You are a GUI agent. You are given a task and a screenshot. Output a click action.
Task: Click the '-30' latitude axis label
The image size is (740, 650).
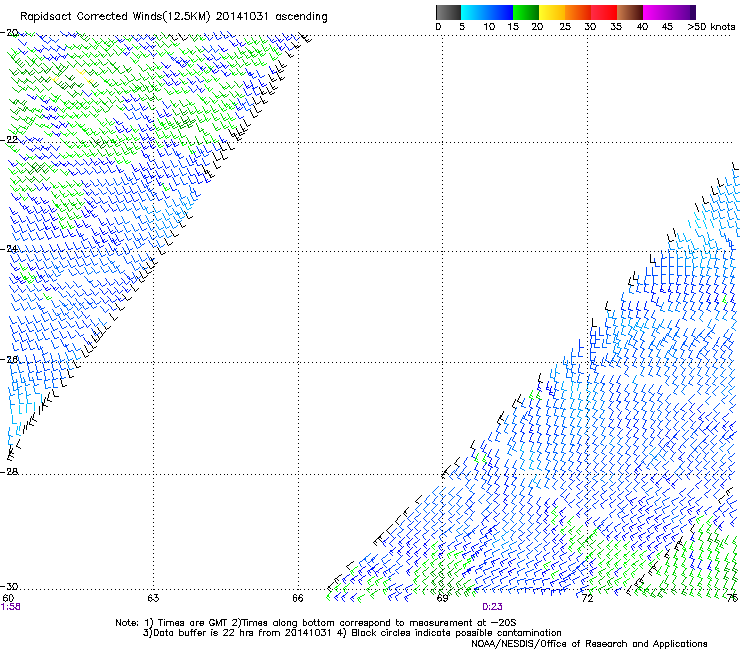(9, 586)
